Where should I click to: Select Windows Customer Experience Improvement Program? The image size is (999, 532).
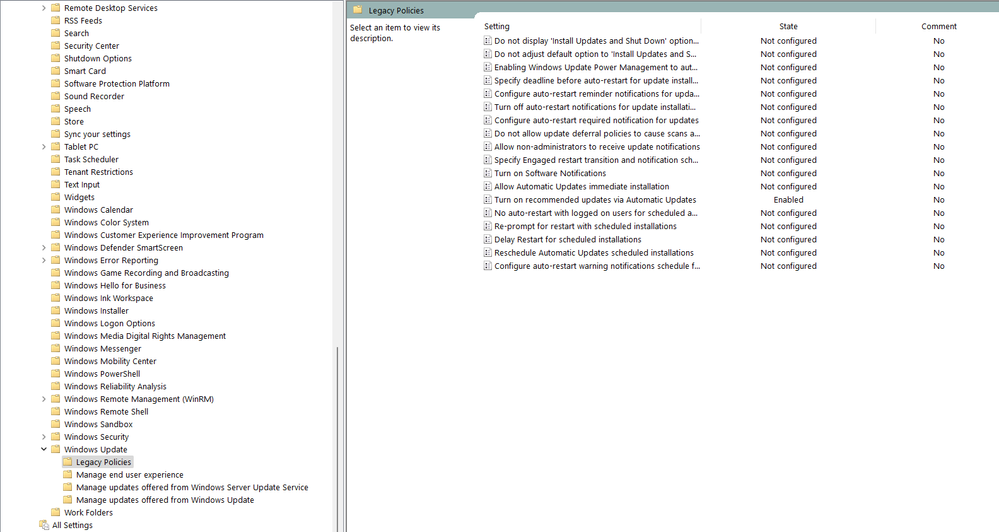[164, 235]
